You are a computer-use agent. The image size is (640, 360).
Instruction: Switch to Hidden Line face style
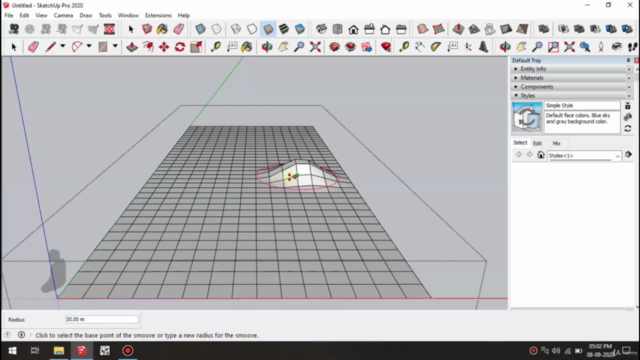[x=252, y=29]
